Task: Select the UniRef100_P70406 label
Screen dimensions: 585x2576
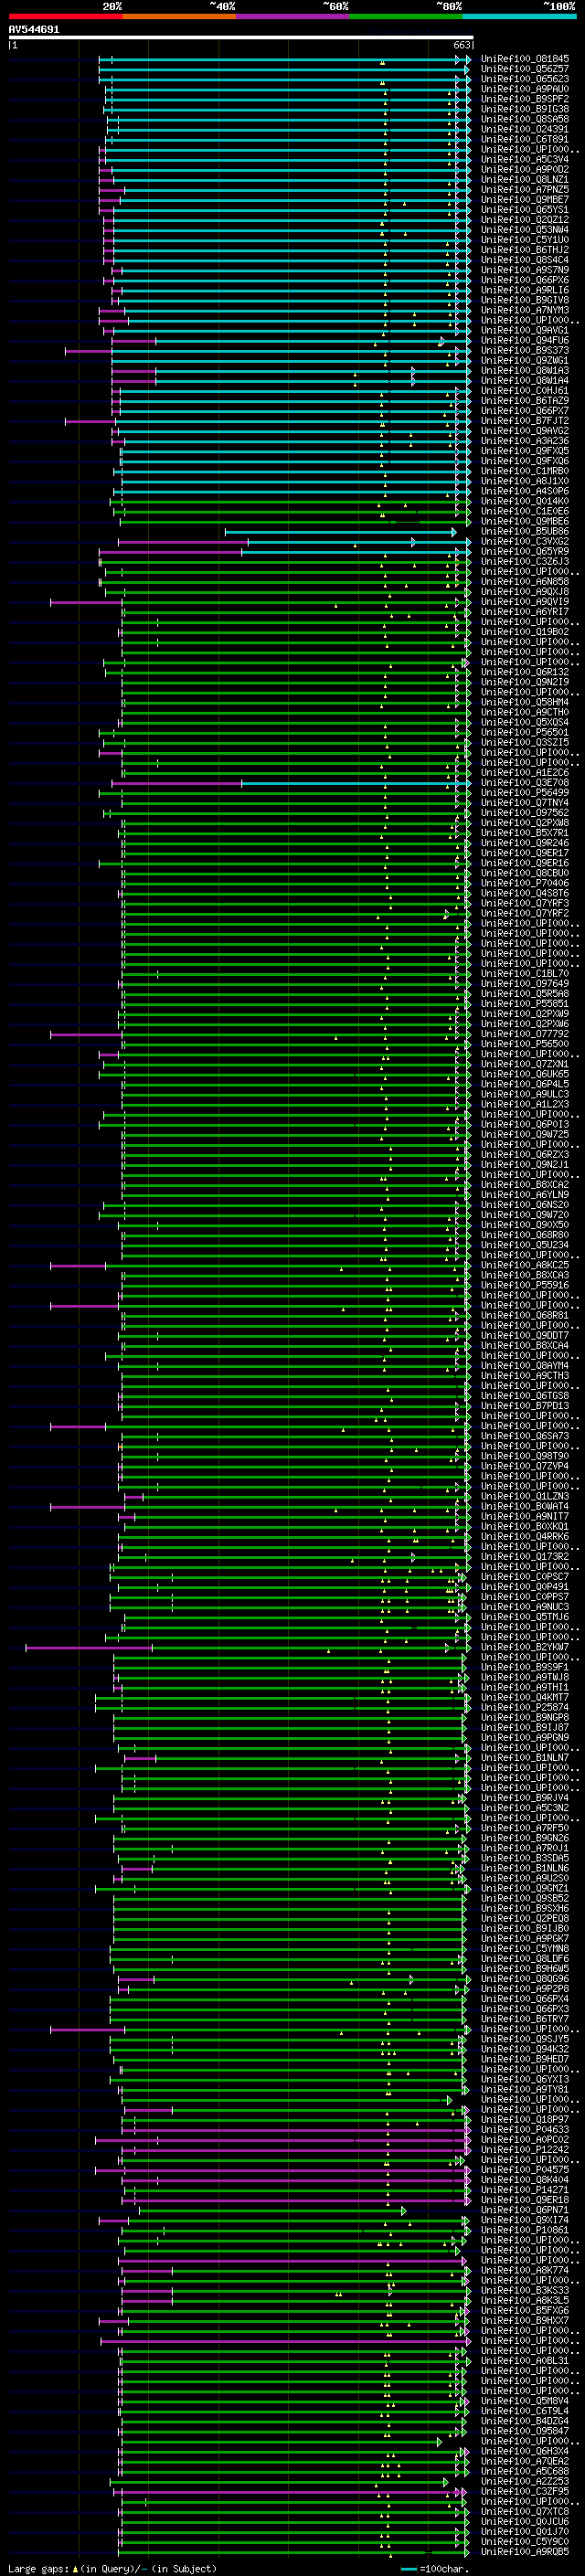Action: [x=525, y=883]
